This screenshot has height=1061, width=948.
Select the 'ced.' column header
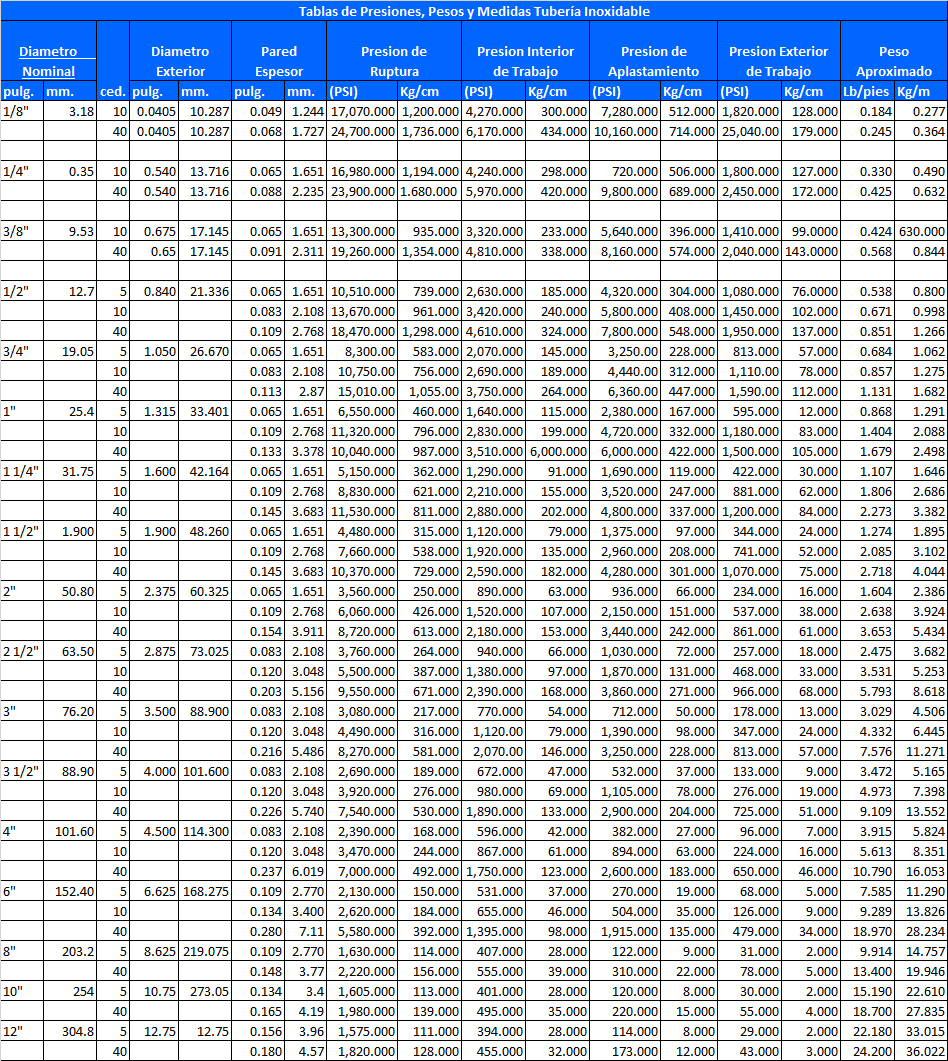tap(112, 91)
